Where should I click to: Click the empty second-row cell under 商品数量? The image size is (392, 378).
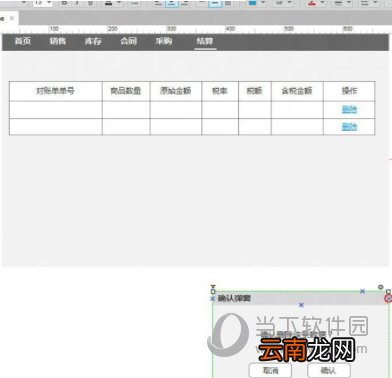coord(126,127)
